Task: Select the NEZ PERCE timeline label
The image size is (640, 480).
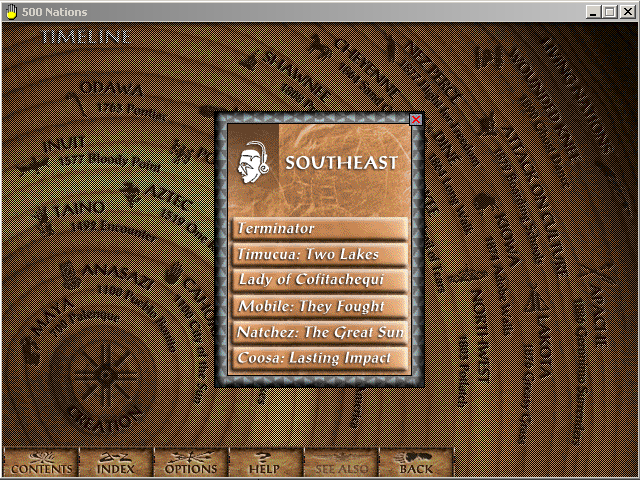Action: point(433,72)
